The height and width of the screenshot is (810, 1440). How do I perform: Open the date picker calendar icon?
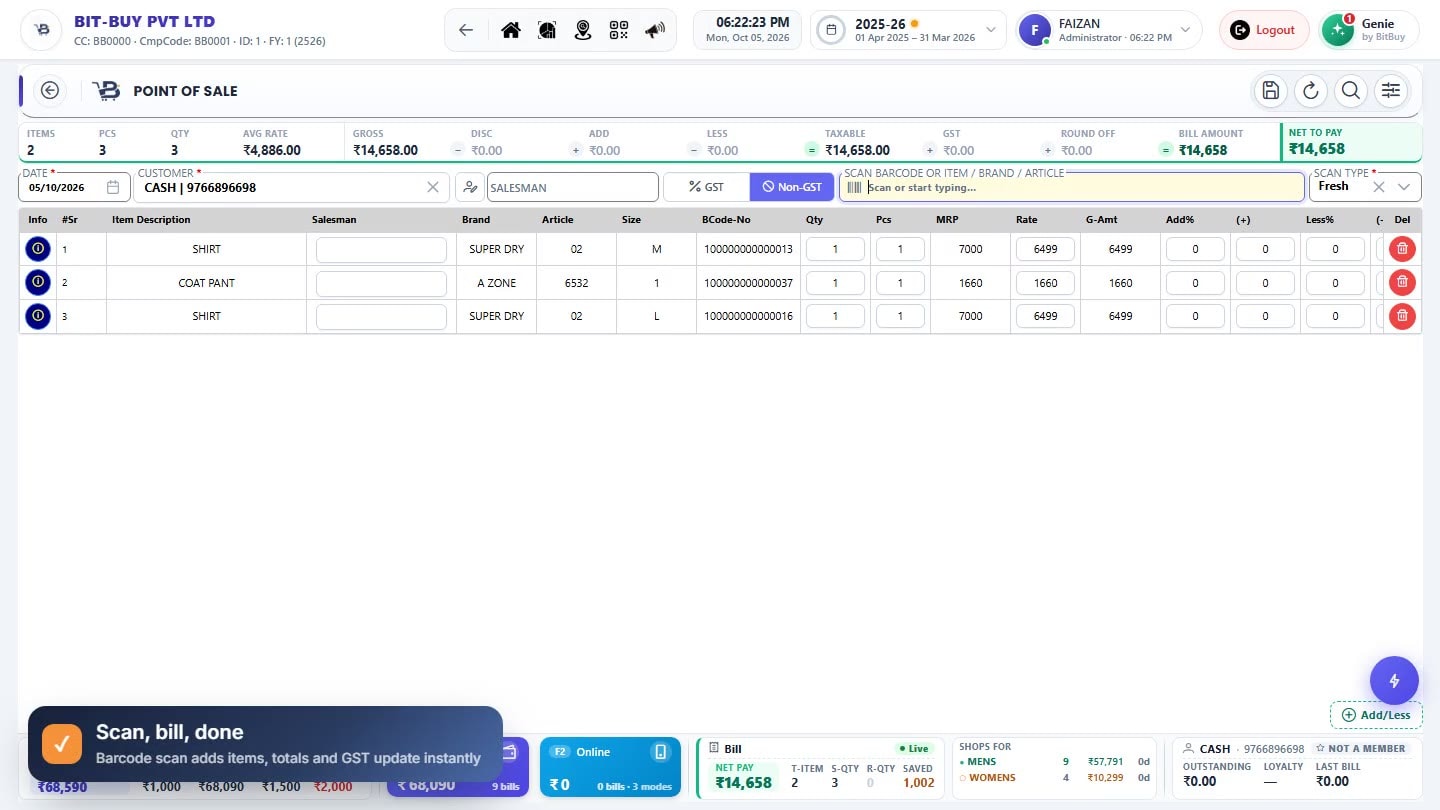click(x=114, y=187)
